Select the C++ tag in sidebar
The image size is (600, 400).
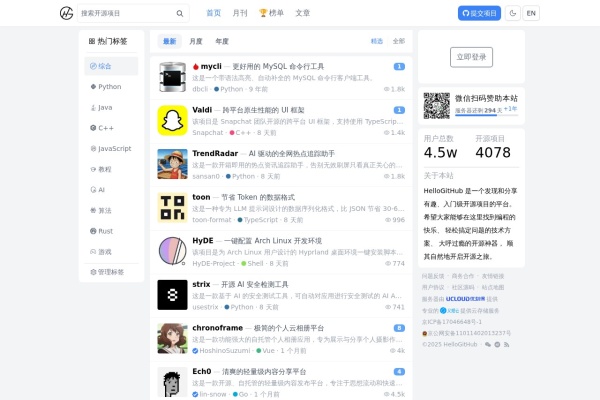(109, 128)
